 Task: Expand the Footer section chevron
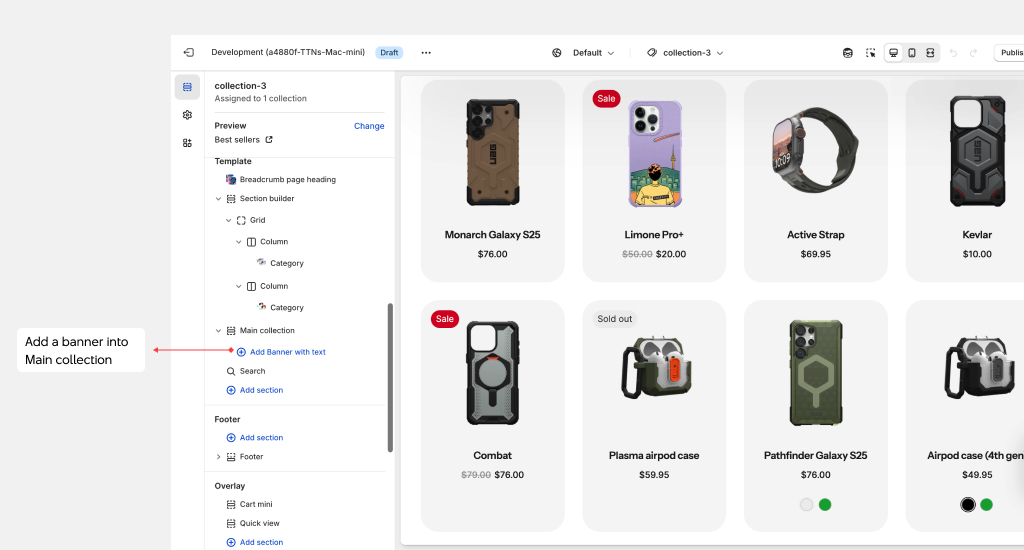218,457
